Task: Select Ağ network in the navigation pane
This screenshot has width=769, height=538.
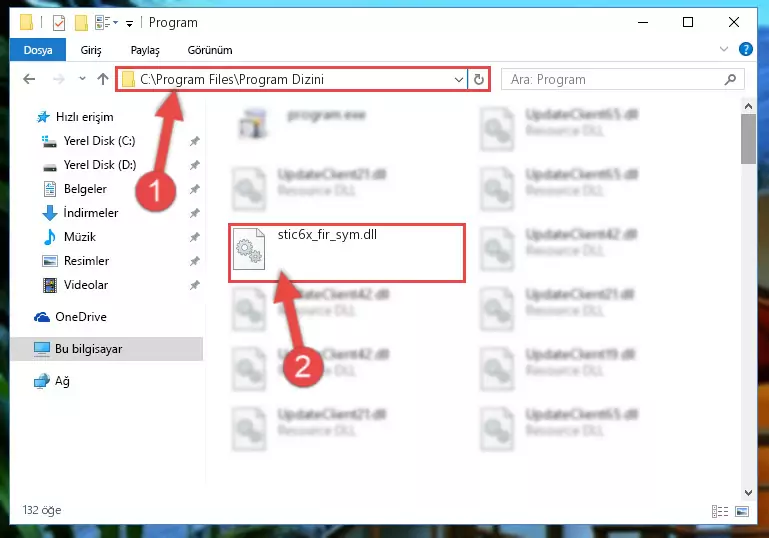Action: [x=62, y=381]
